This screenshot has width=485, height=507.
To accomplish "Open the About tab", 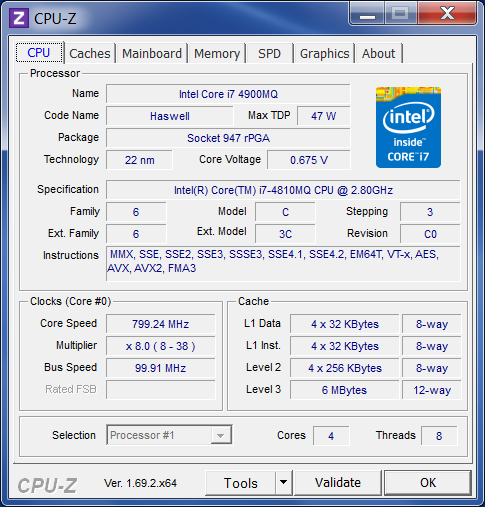I will point(379,53).
